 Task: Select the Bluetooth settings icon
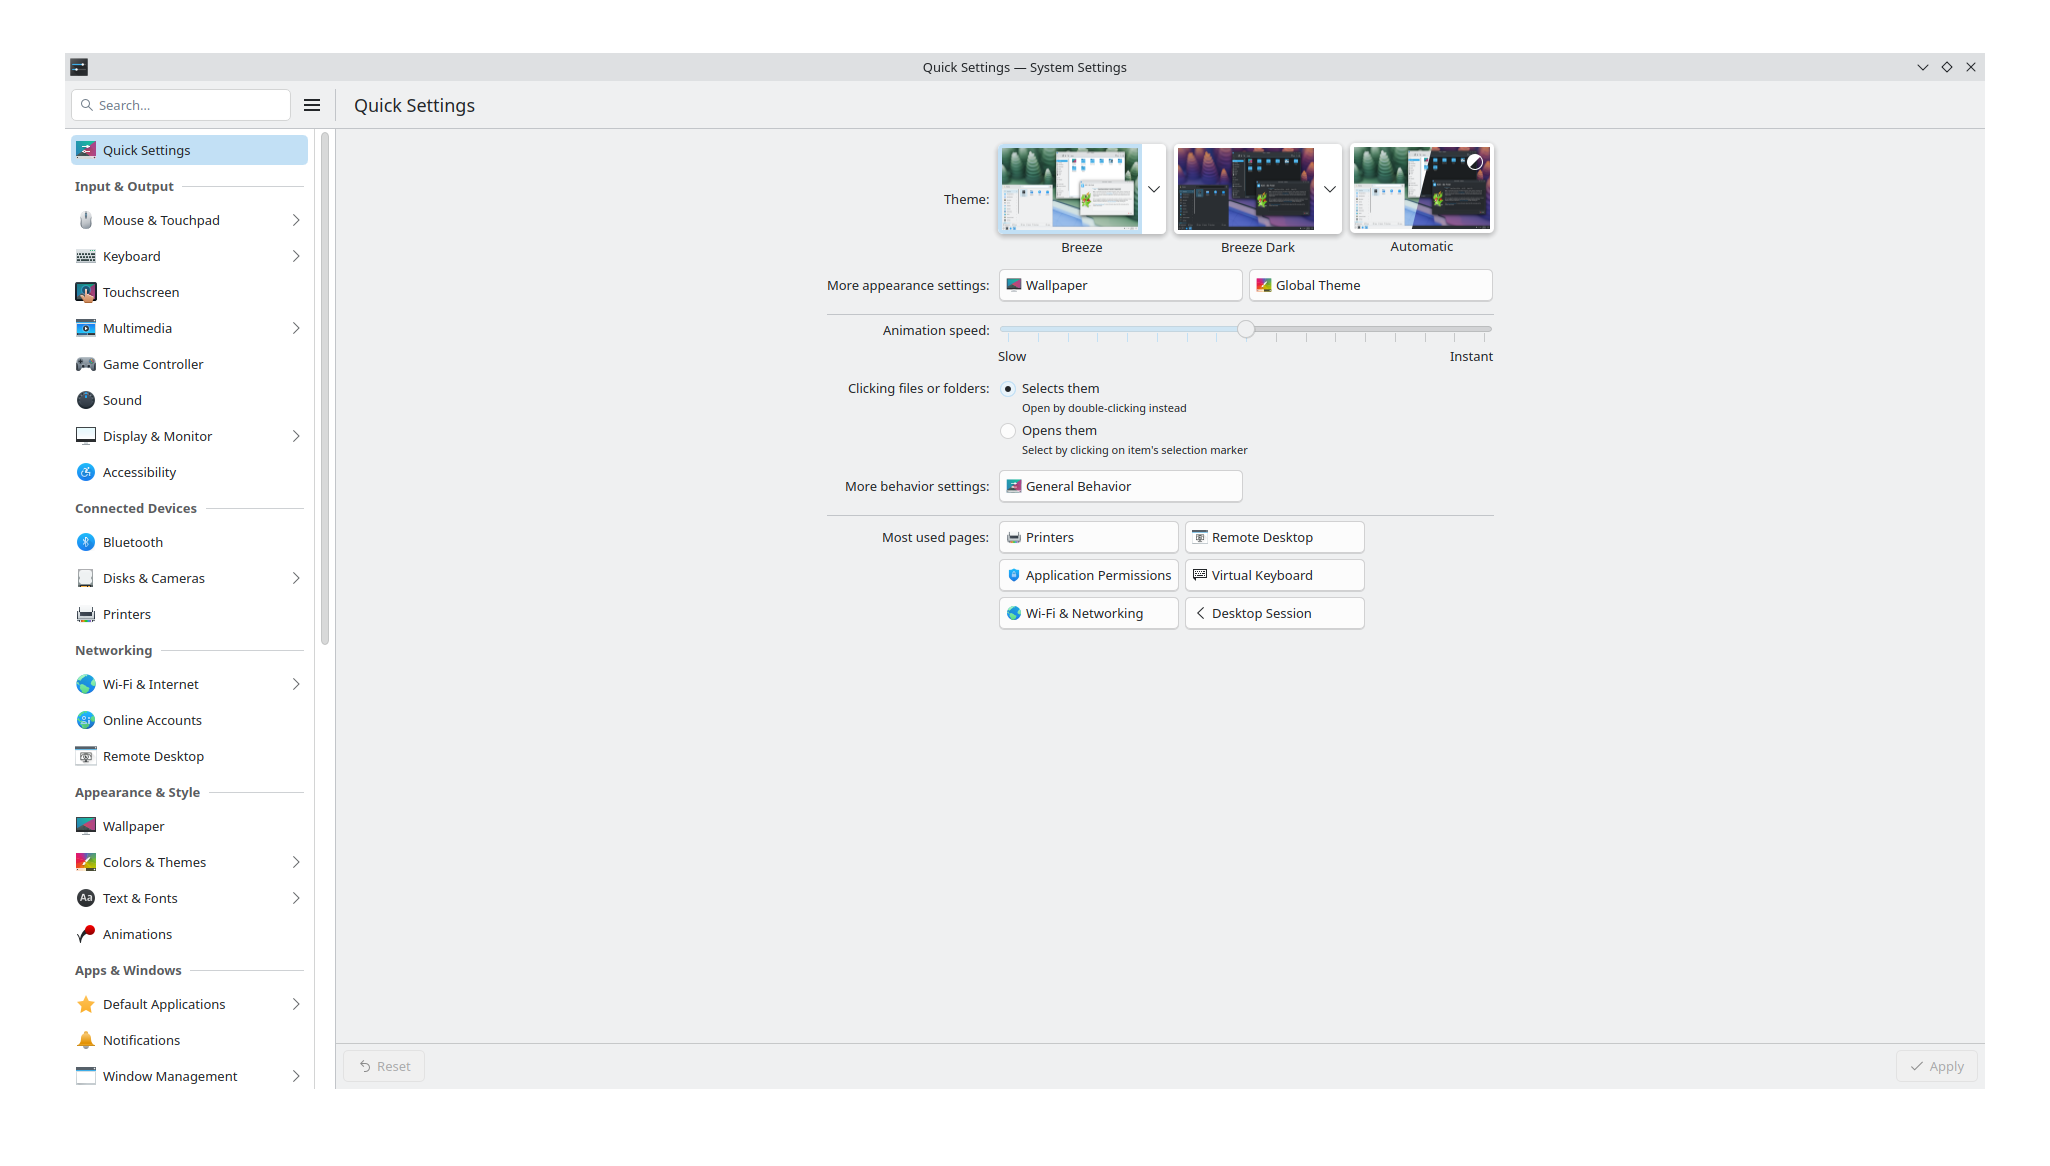(86, 542)
